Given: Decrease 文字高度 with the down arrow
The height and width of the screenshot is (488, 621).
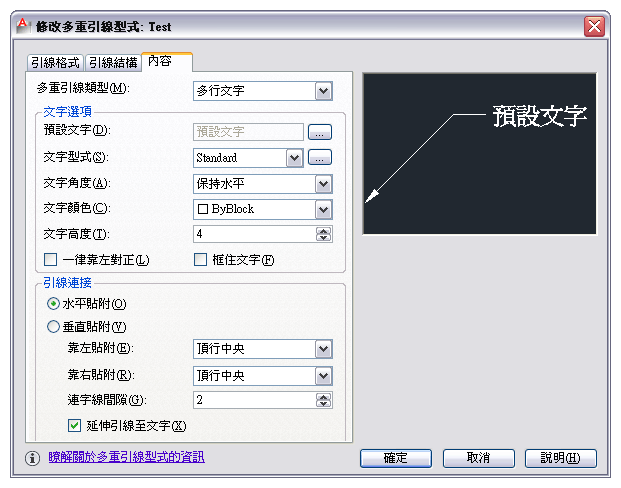Looking at the screenshot, I should (x=324, y=238).
